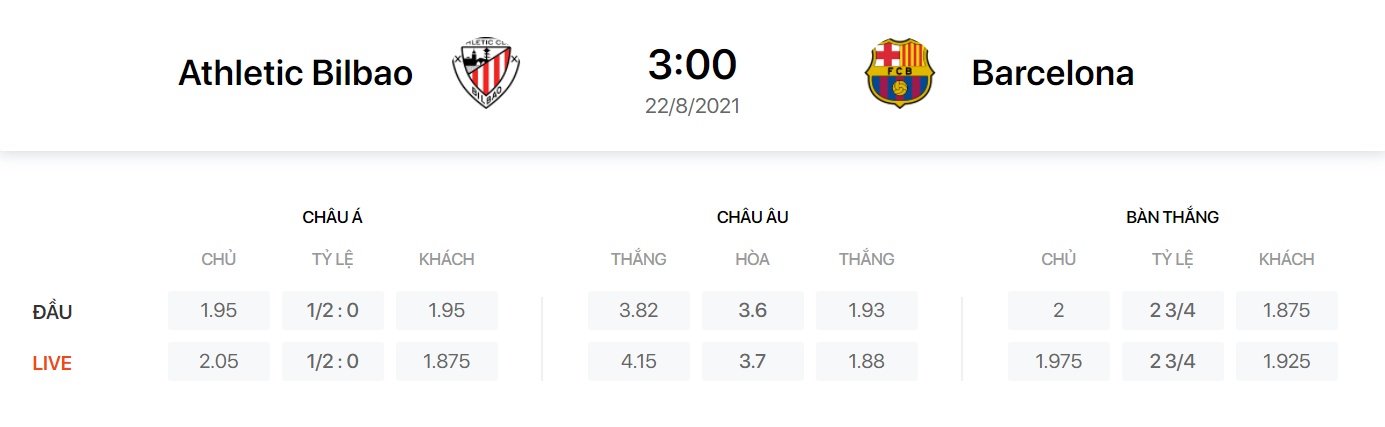Choose live Asian home odds 2.05
The height and width of the screenshot is (427, 1385).
click(x=218, y=361)
